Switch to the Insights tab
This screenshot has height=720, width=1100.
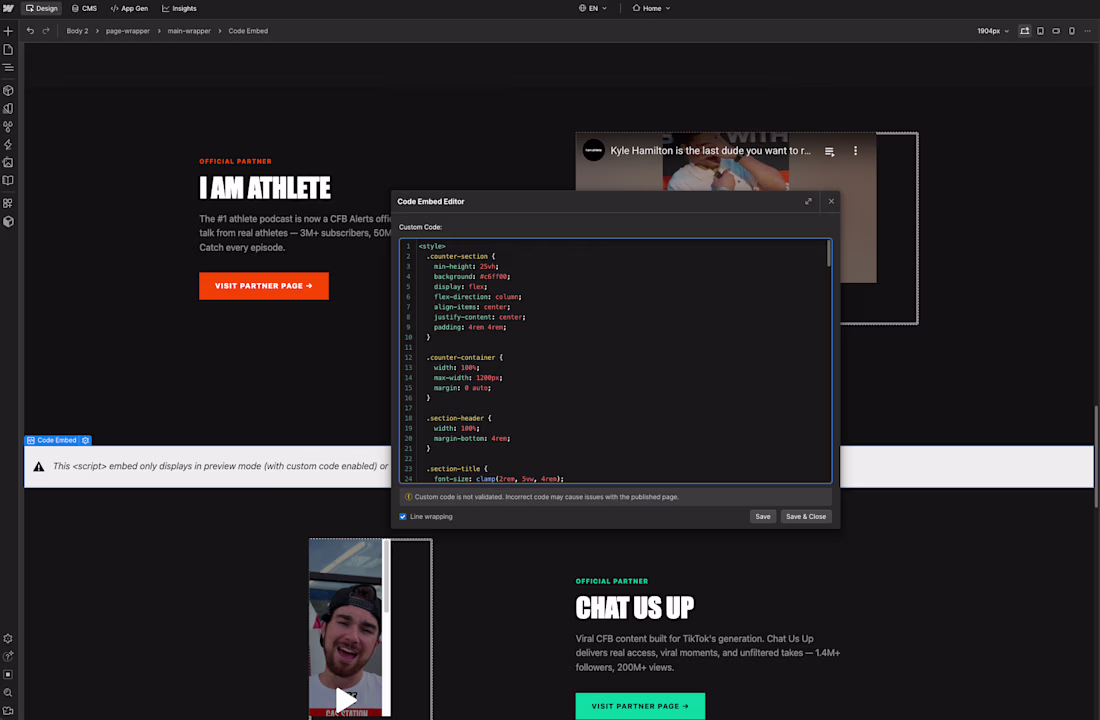point(180,8)
